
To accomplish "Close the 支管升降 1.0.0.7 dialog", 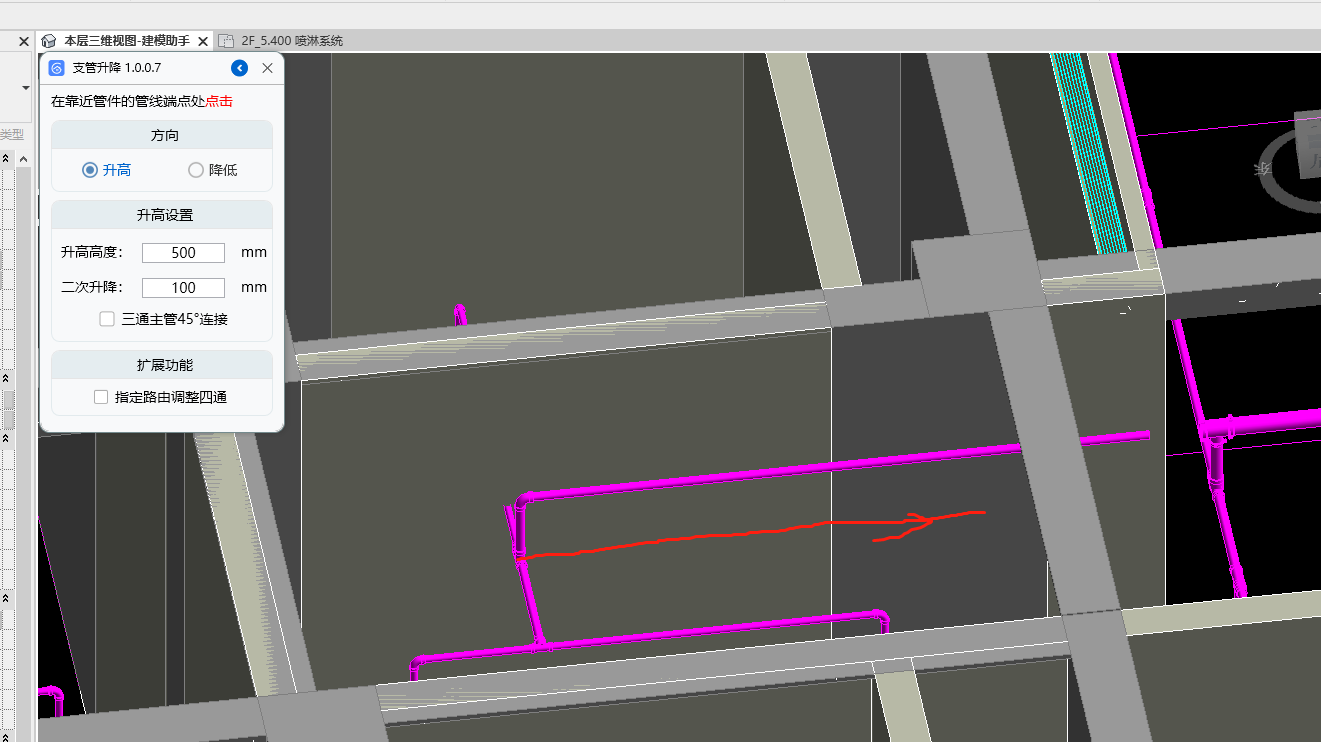I will [267, 68].
